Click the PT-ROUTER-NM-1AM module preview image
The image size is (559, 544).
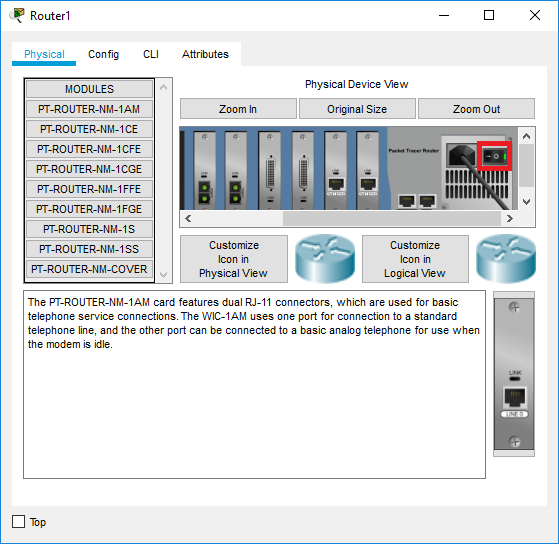514,374
